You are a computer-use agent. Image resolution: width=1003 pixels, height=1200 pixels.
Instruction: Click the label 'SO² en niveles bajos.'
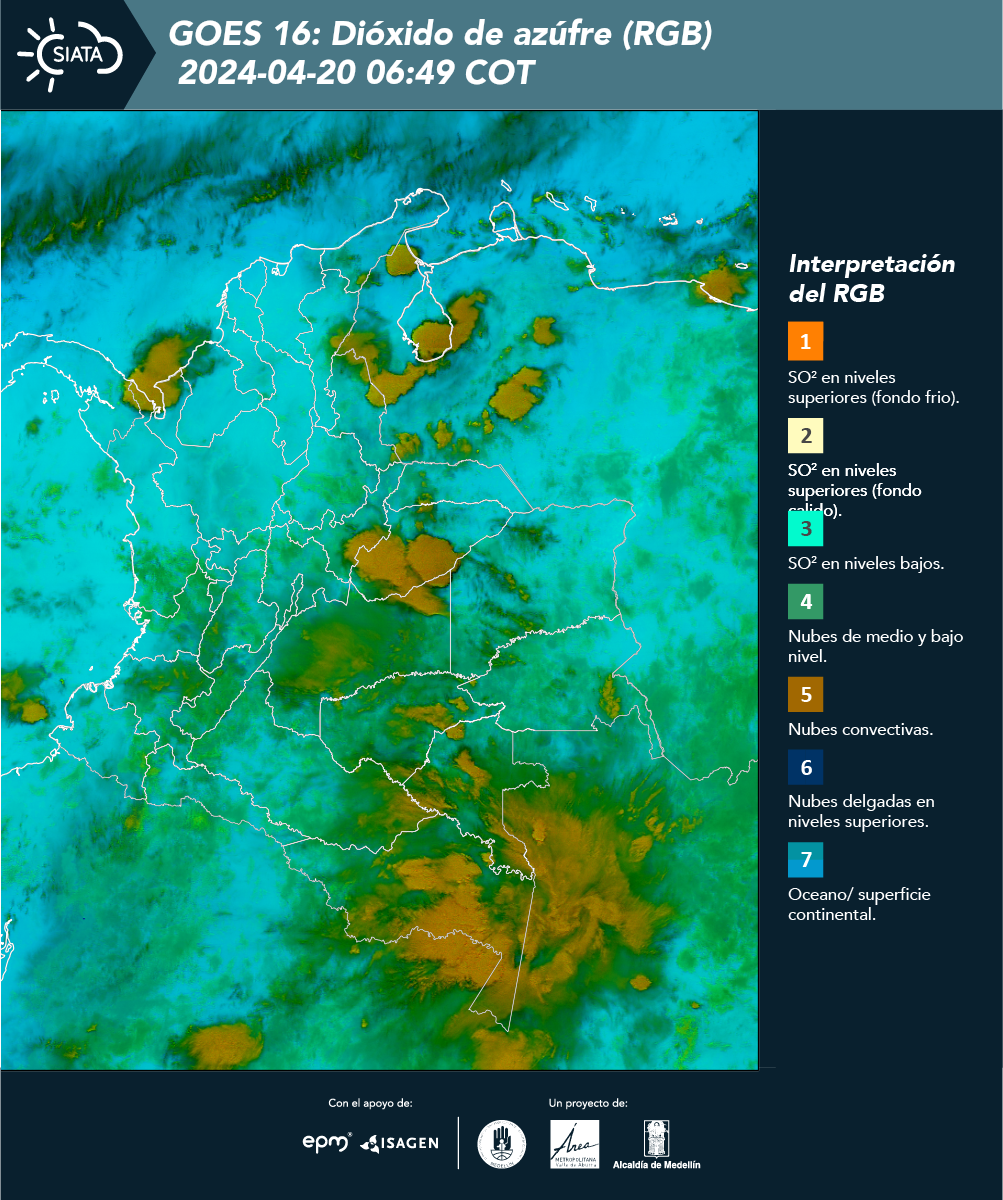(x=866, y=563)
